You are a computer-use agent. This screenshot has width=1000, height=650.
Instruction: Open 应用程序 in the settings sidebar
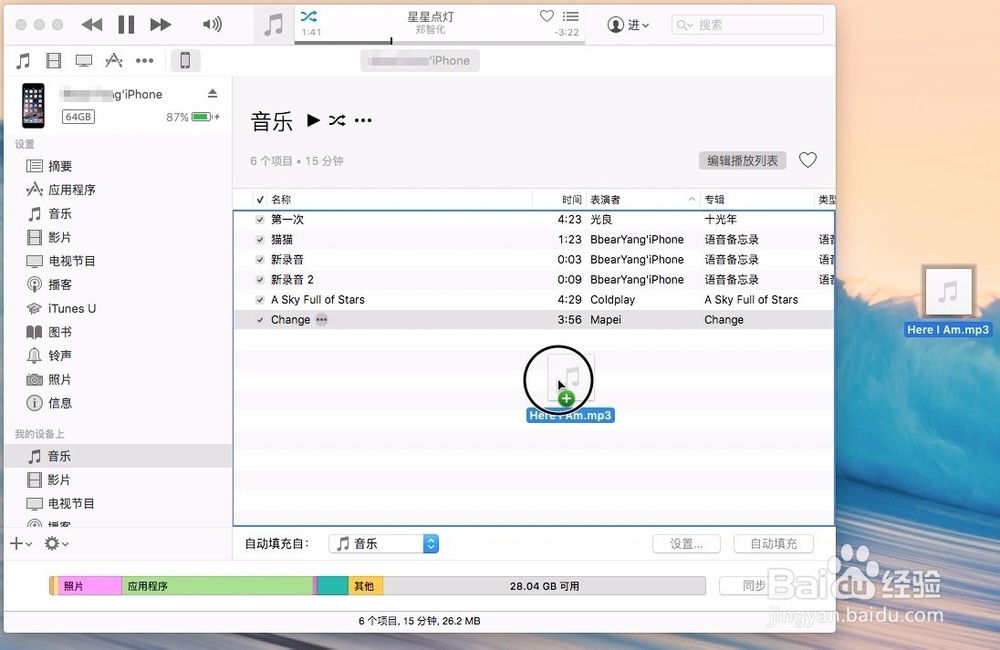coord(61,189)
